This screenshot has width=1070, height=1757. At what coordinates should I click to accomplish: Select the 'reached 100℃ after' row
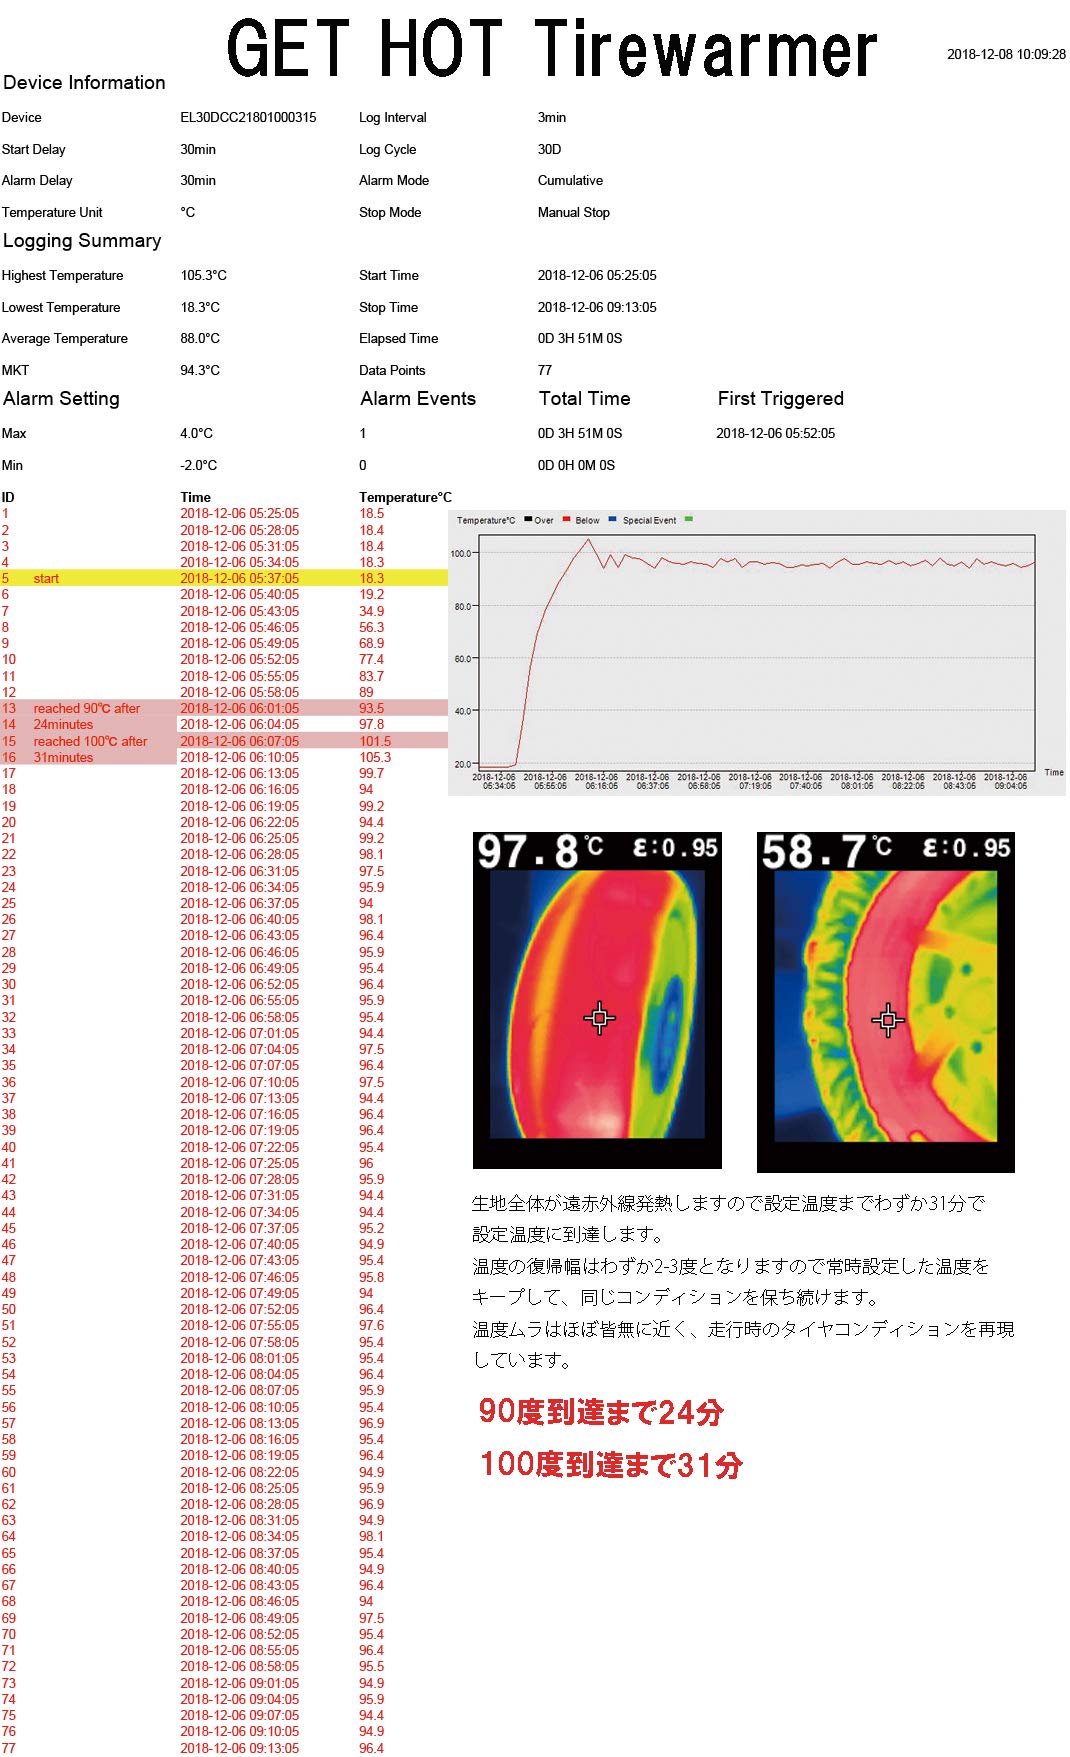tap(224, 741)
